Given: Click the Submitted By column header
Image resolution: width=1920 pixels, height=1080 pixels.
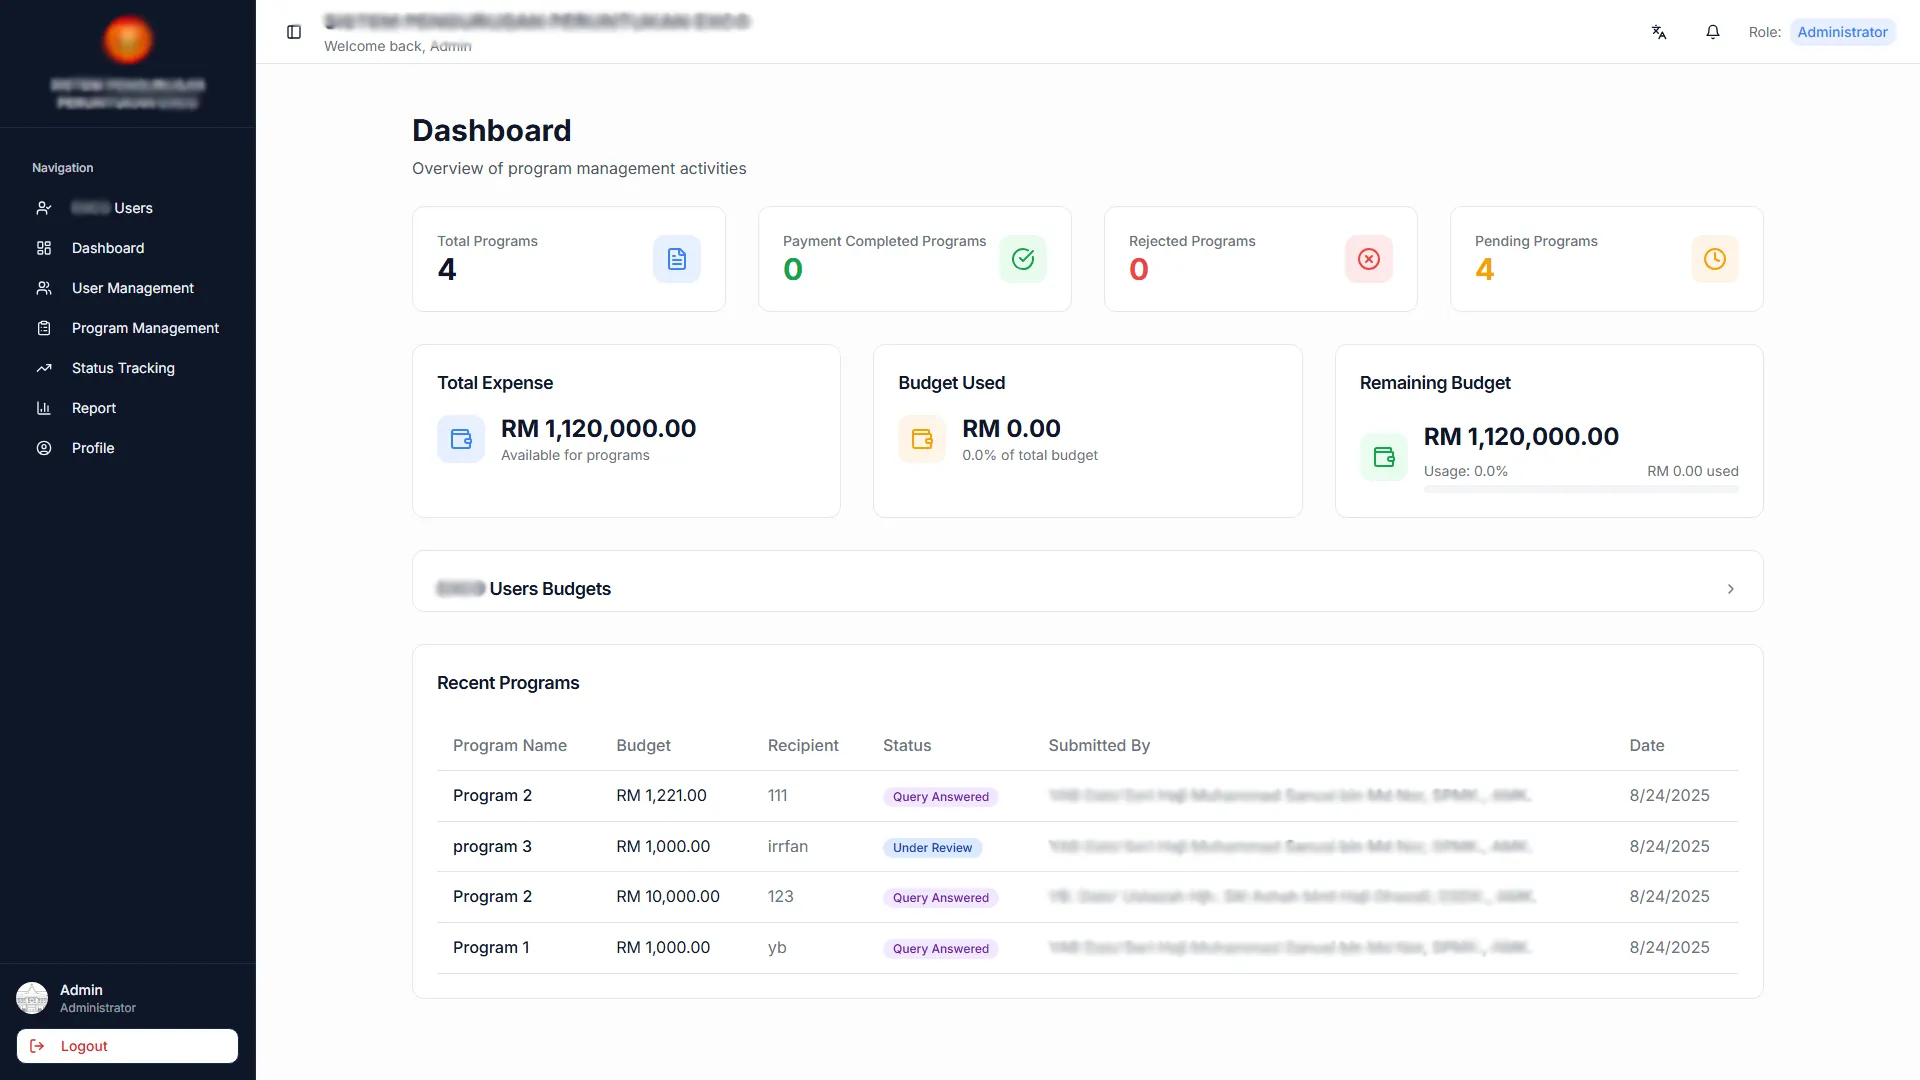Looking at the screenshot, I should click(1099, 745).
